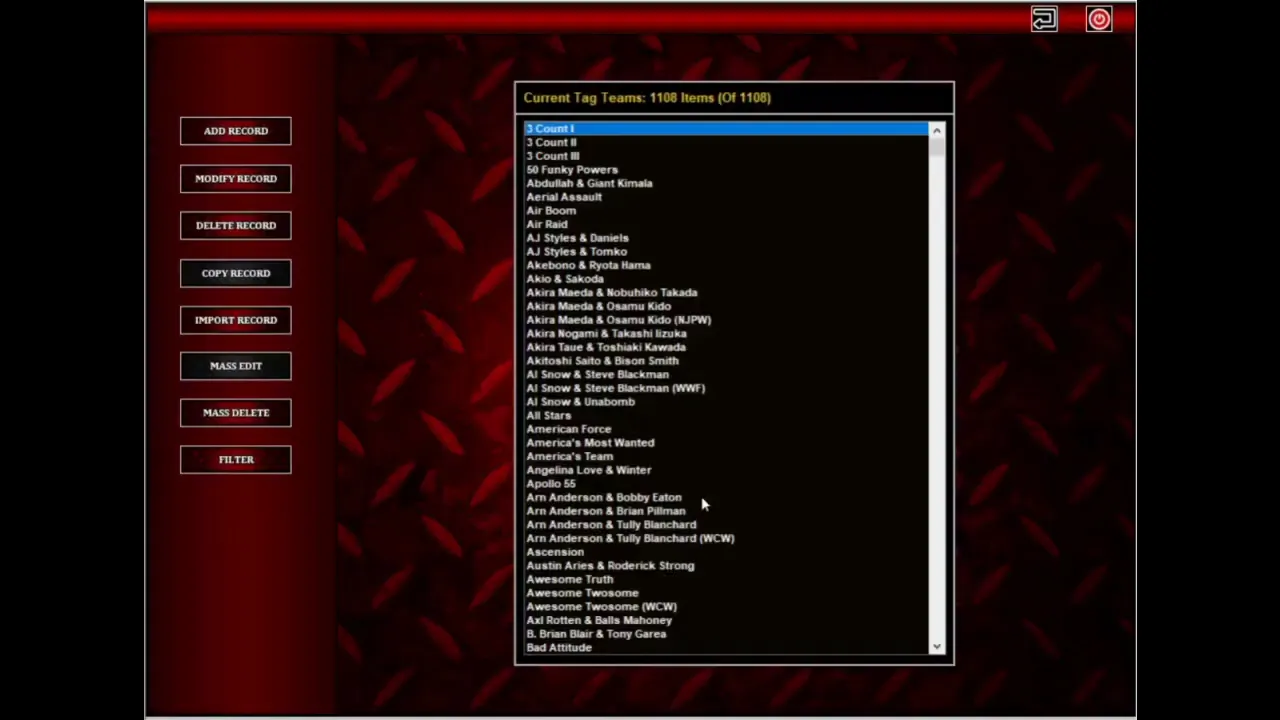The image size is (1280, 720).
Task: Click DELETE RECORD button
Action: click(236, 225)
